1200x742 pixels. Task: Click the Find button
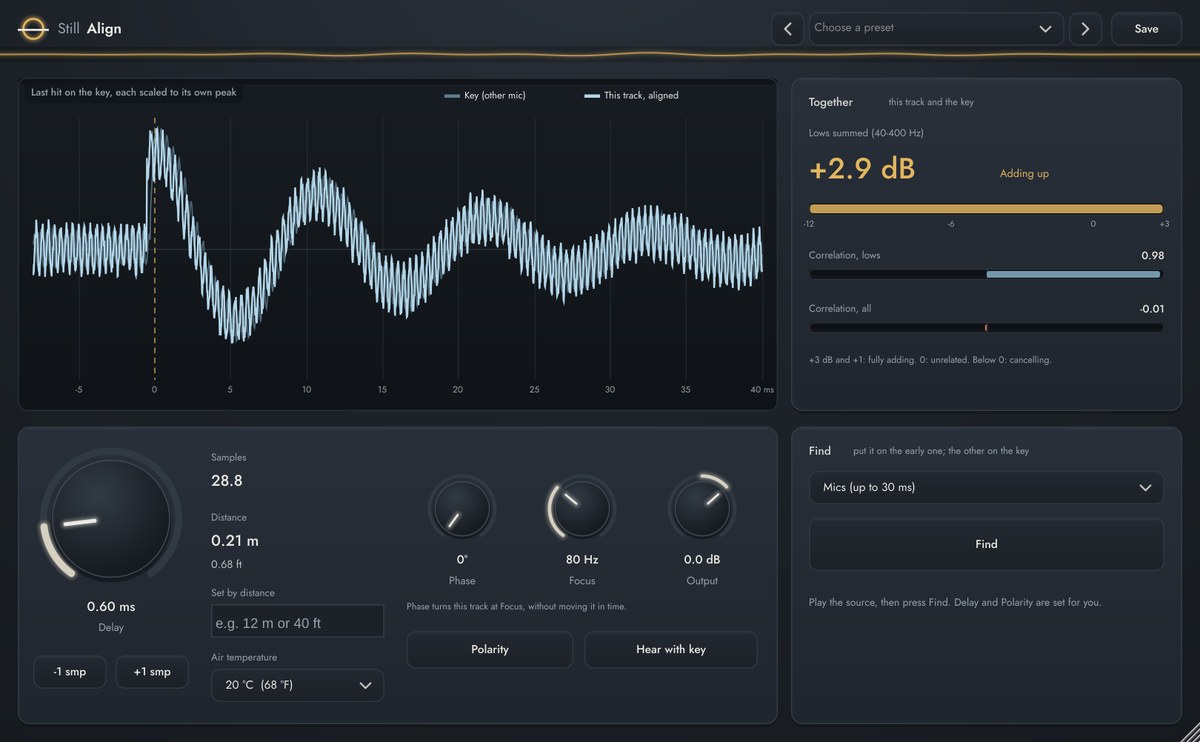[x=986, y=544]
